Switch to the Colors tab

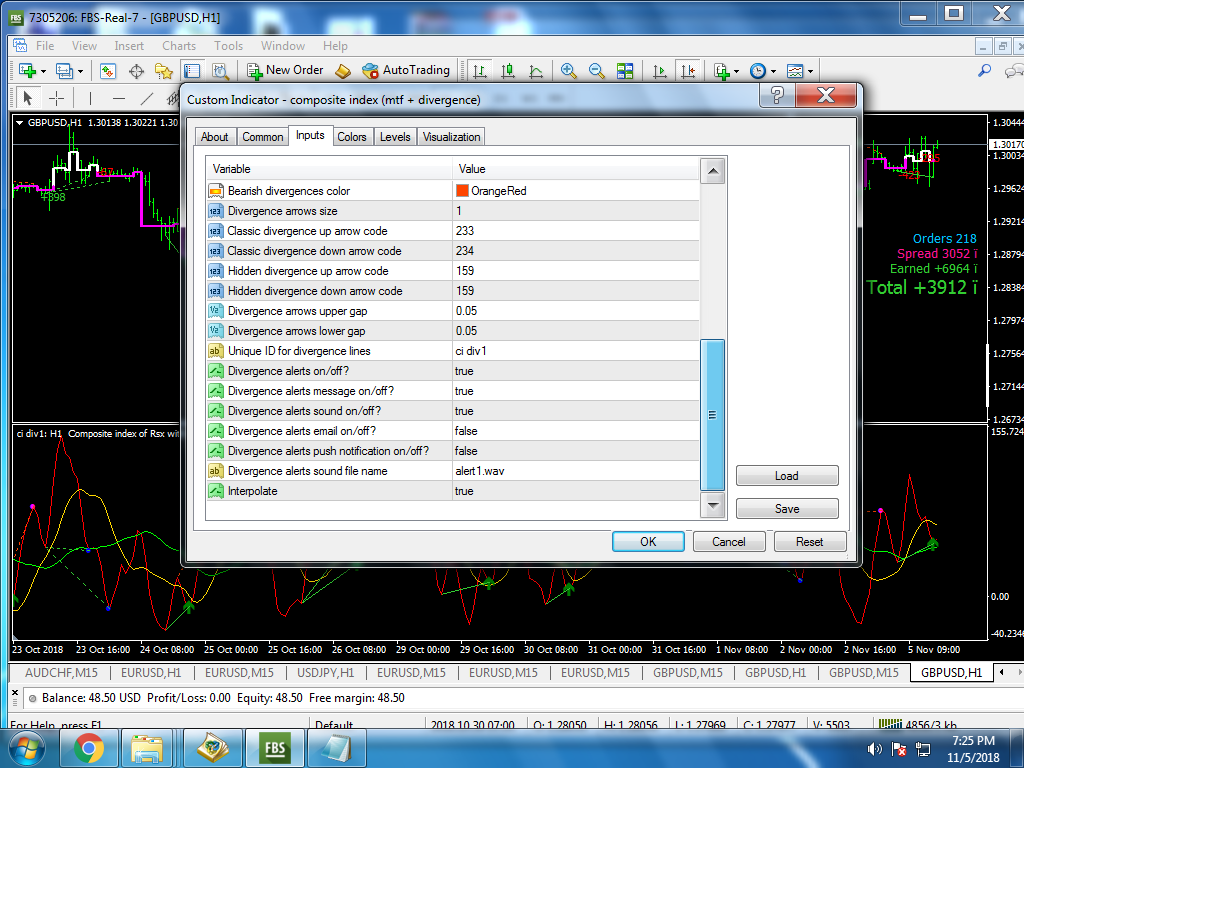pyautogui.click(x=352, y=137)
